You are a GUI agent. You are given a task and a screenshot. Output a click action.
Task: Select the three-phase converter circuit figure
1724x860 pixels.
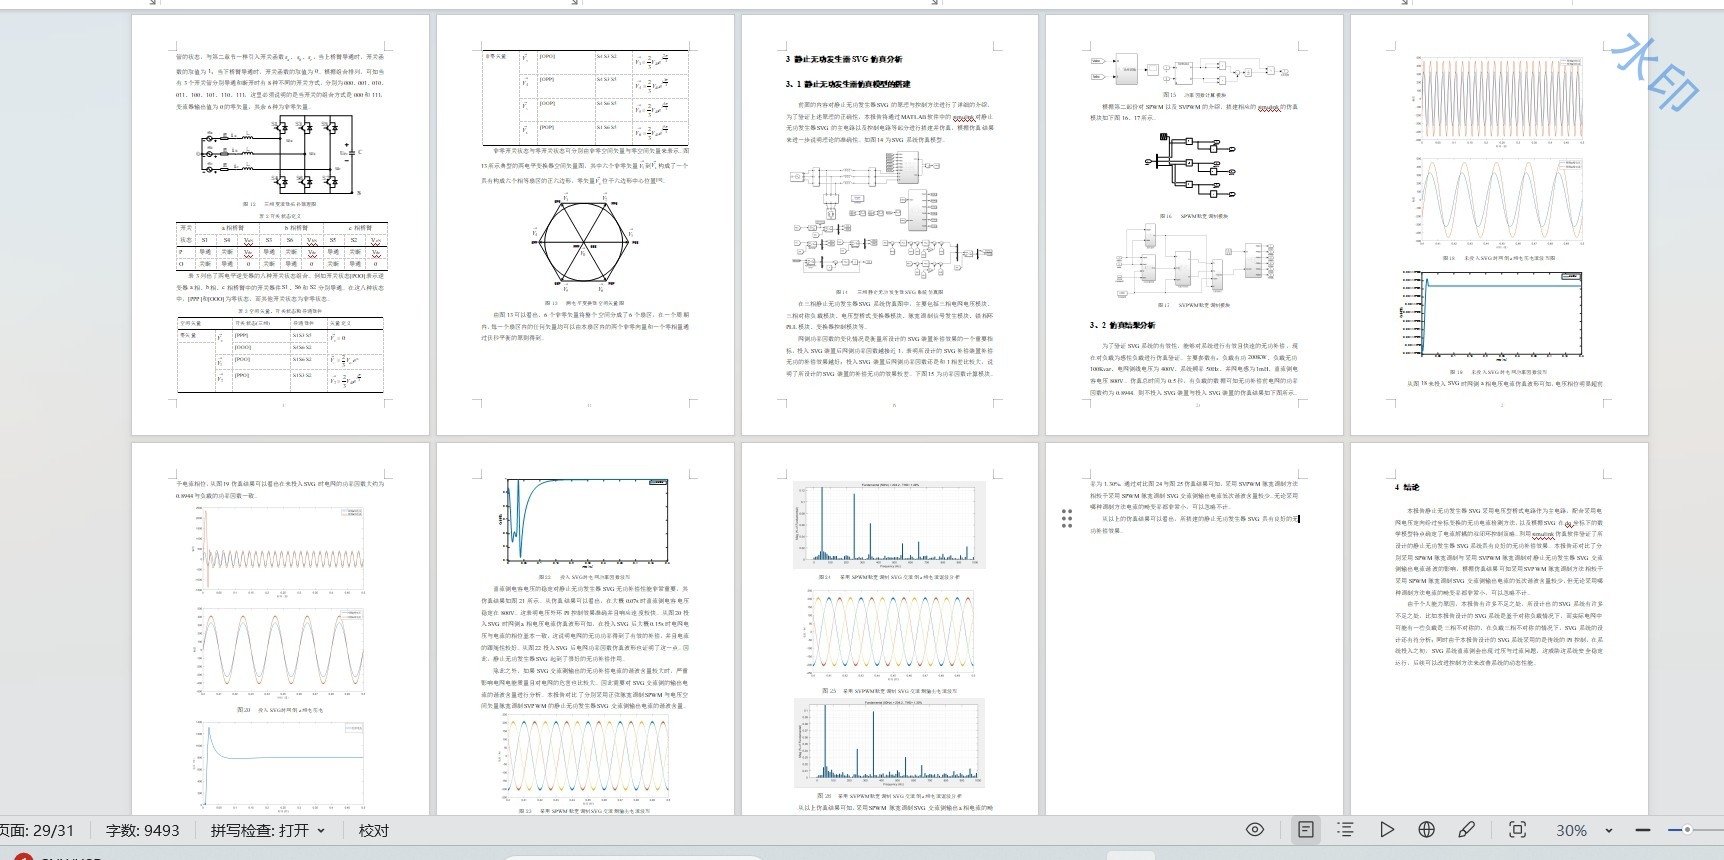tap(280, 156)
